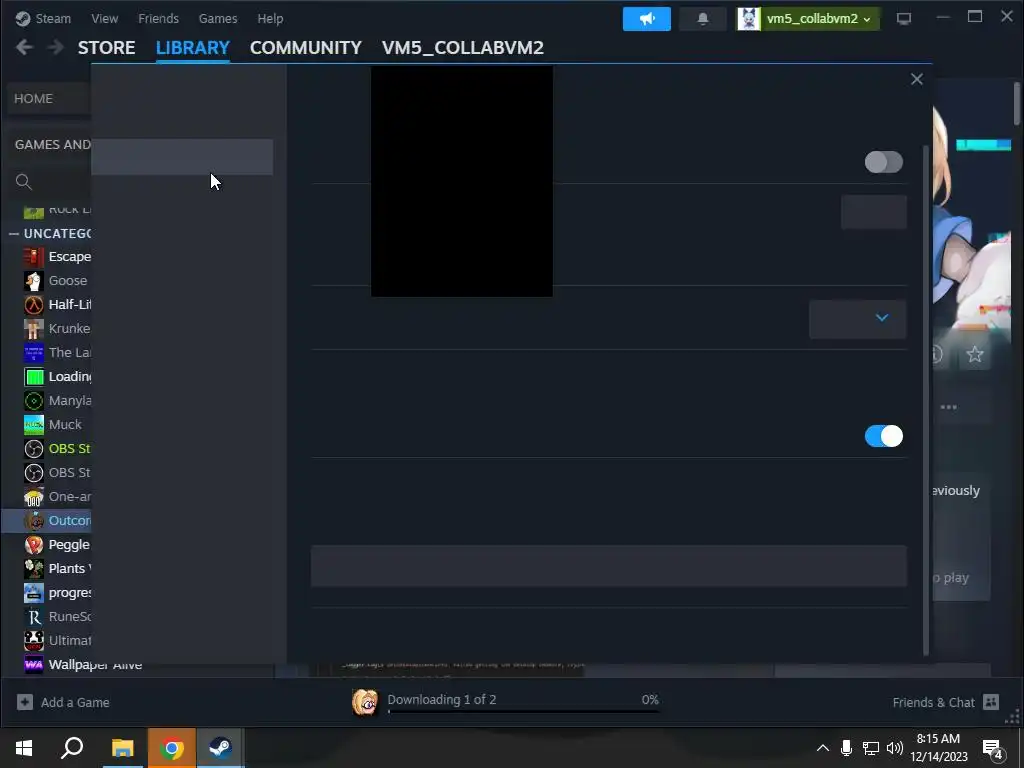Select the Peggle game icon
This screenshot has height=768, width=1024.
tap(34, 545)
